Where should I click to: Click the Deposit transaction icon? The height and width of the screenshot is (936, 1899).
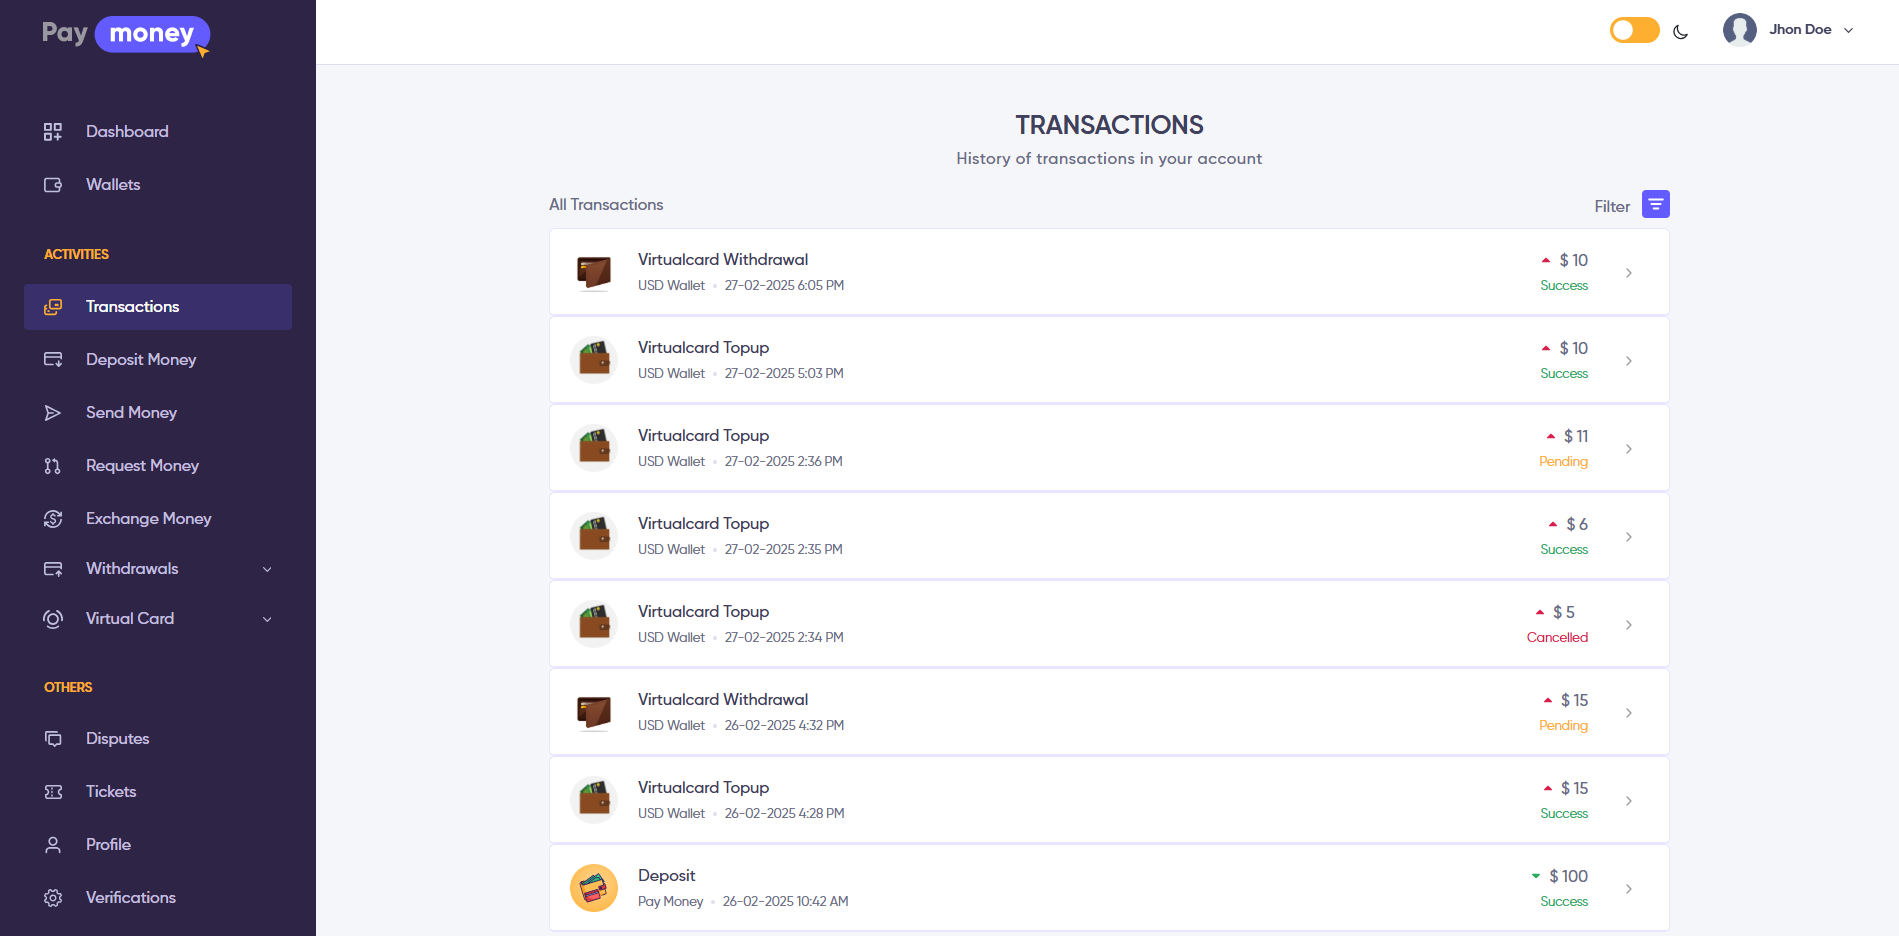pyautogui.click(x=594, y=888)
